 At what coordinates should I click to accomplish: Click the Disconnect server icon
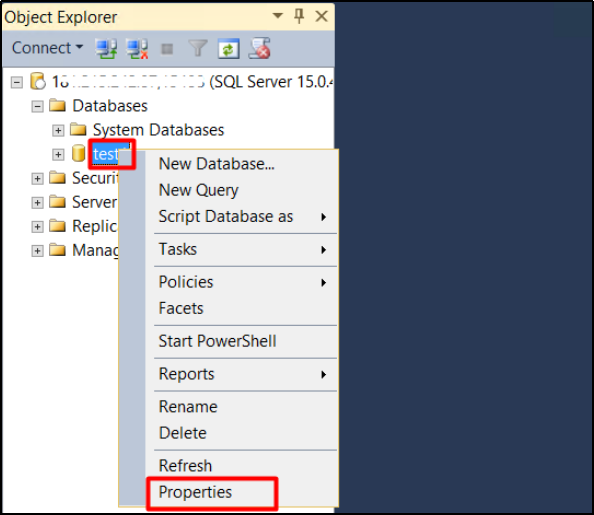(137, 49)
